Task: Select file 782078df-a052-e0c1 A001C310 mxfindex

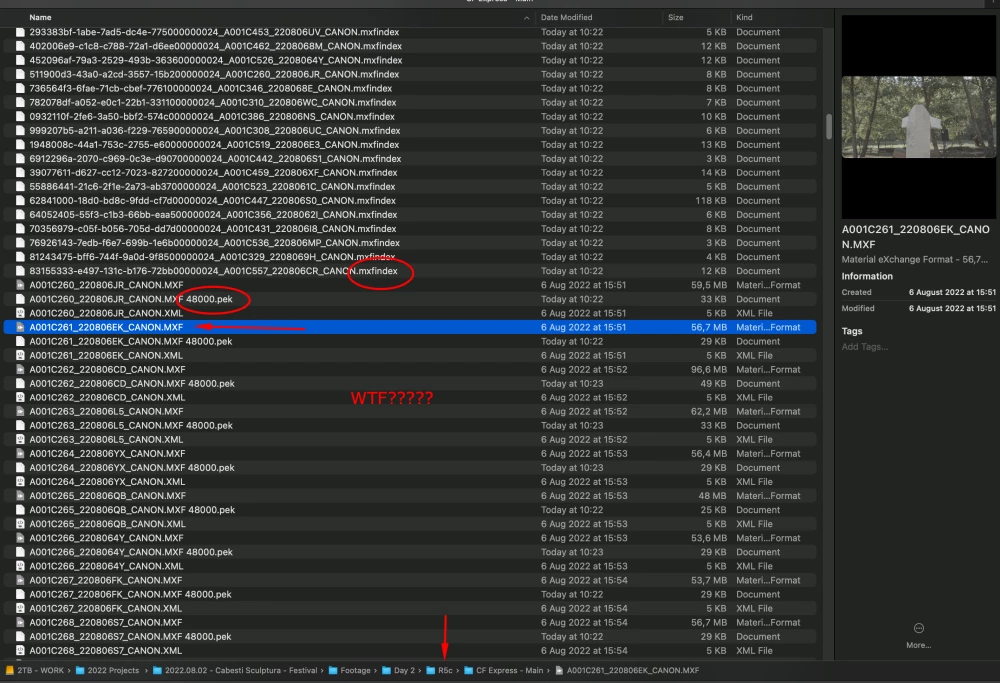Action: click(x=213, y=102)
